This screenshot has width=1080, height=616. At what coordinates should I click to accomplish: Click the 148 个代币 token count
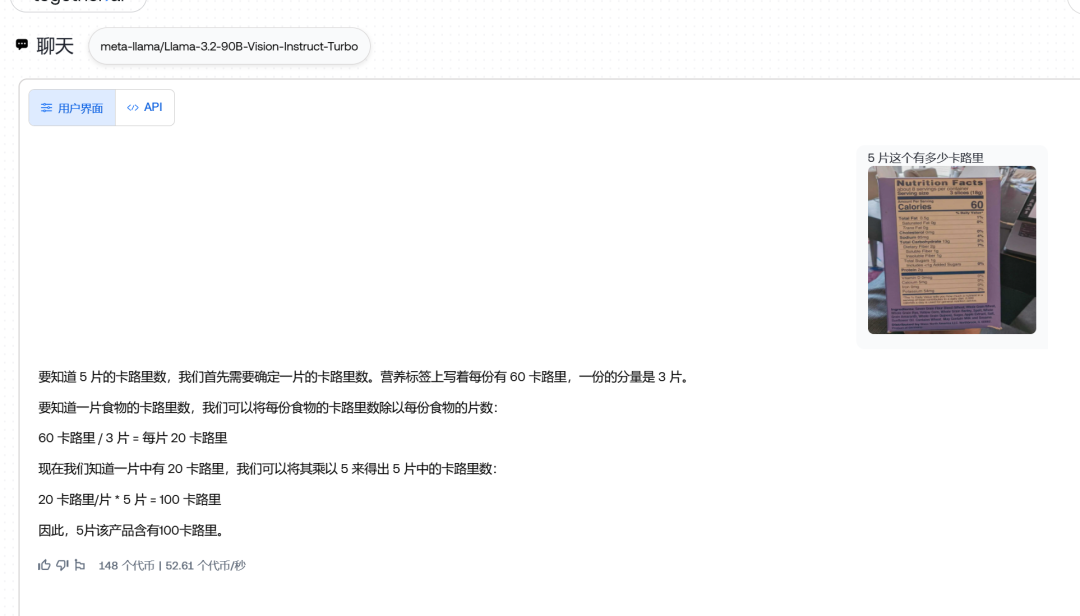click(x=127, y=566)
